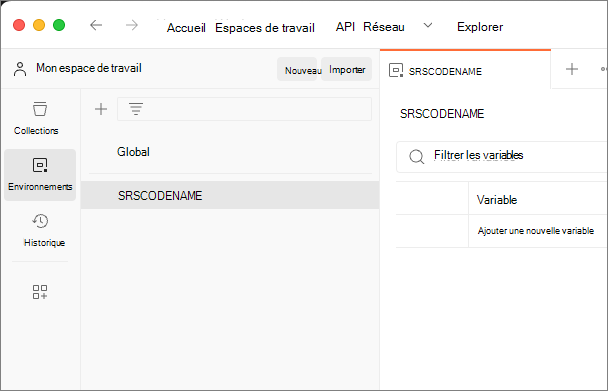Select SRSCODENAME in the environments list

pyautogui.click(x=230, y=195)
